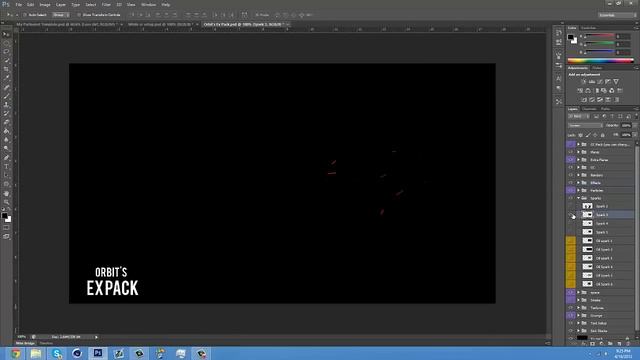Open the Window menu
Viewport: 640px width, 360px height.
pyautogui.click(x=148, y=4)
